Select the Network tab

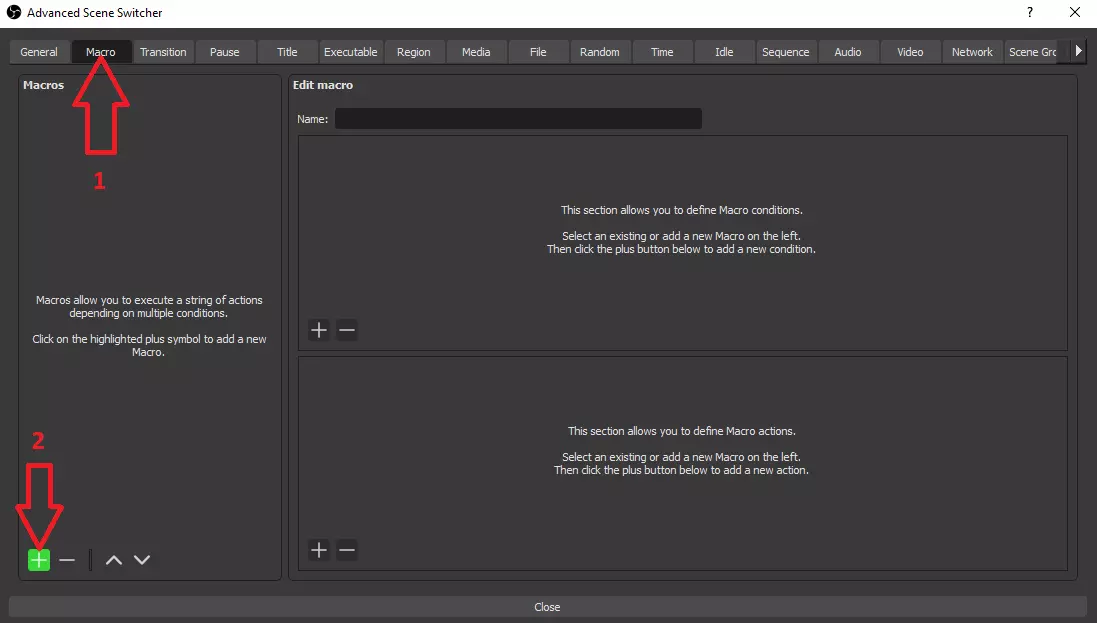(972, 52)
